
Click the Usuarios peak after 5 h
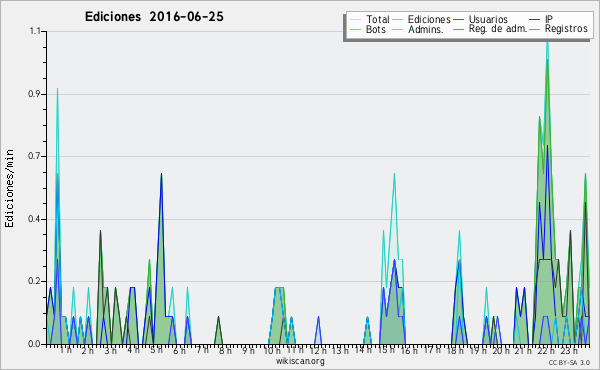click(161, 174)
